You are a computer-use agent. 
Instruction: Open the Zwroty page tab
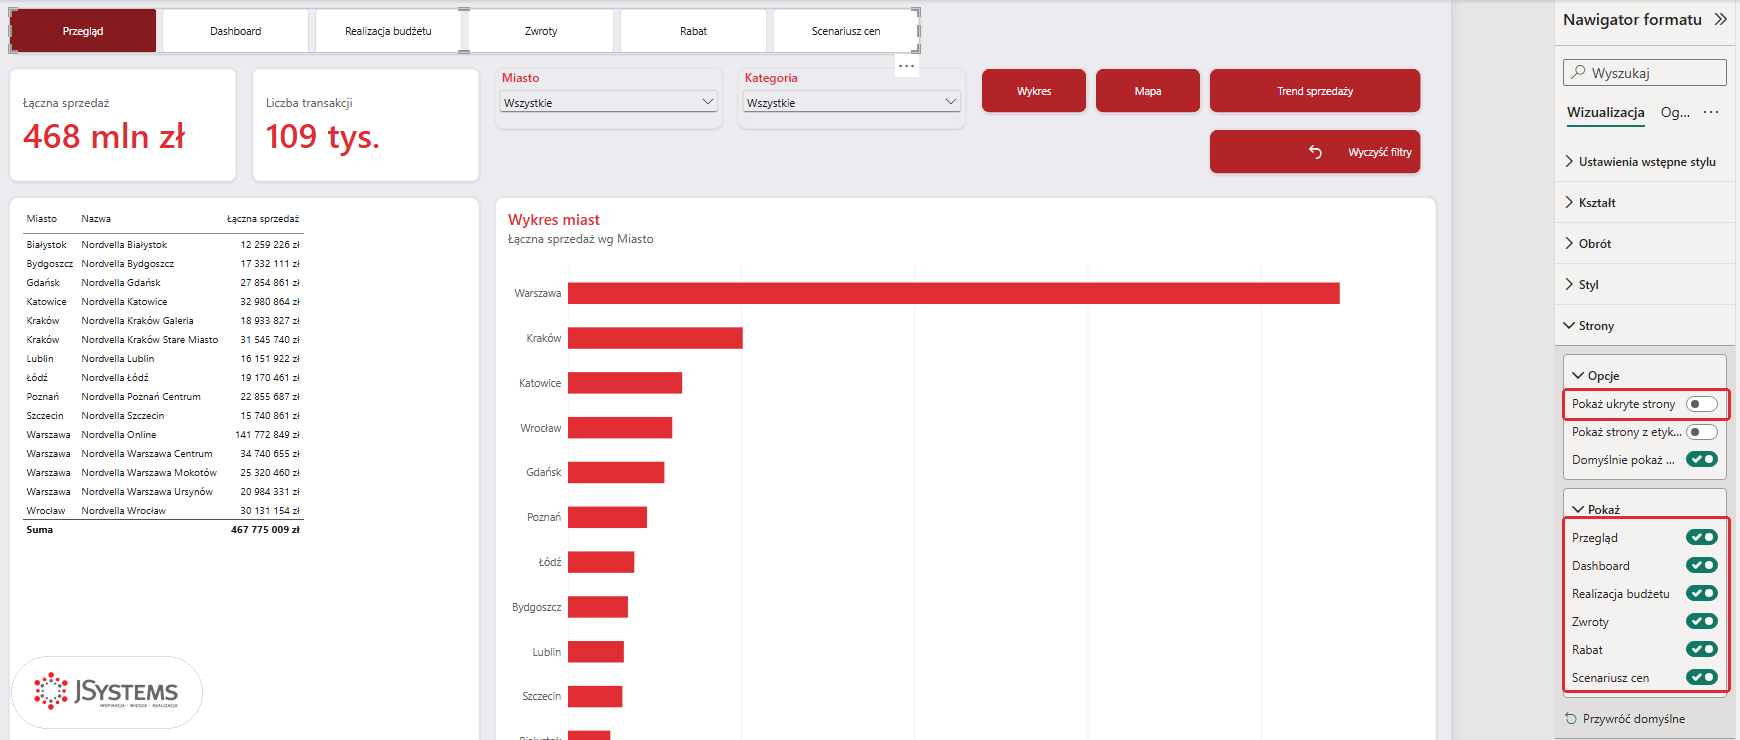[541, 31]
